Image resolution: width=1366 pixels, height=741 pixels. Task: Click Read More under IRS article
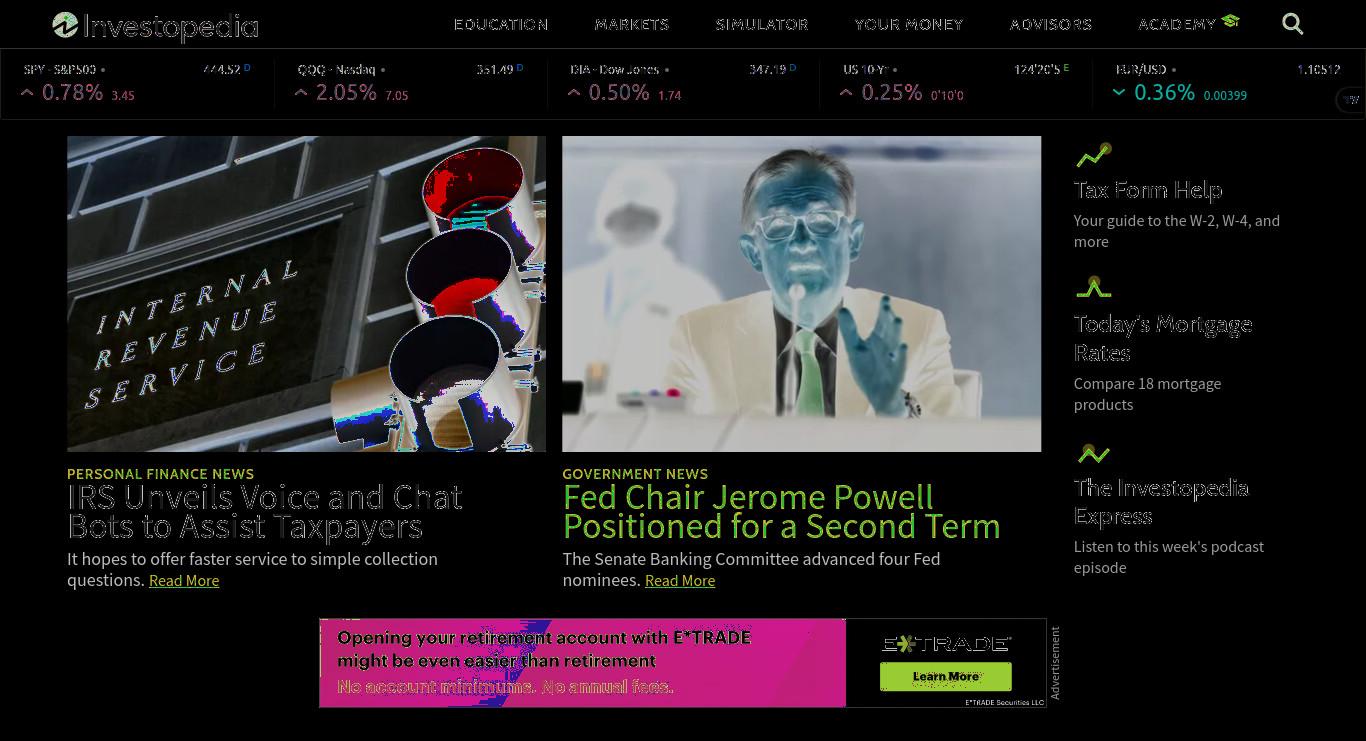(184, 581)
